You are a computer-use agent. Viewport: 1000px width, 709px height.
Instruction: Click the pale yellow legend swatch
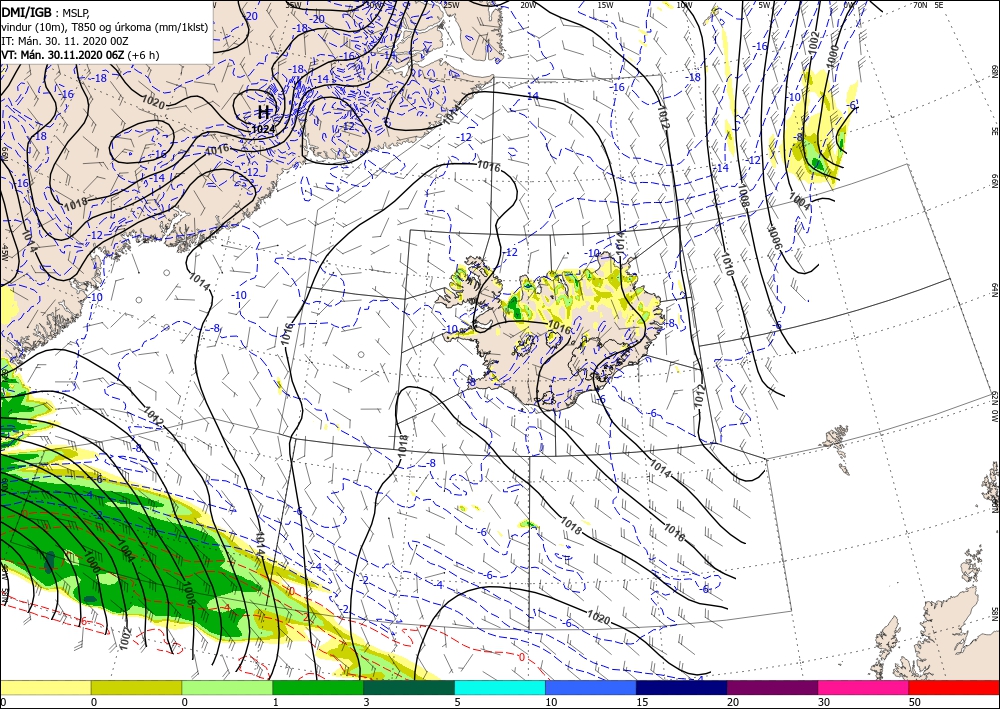(x=45, y=687)
